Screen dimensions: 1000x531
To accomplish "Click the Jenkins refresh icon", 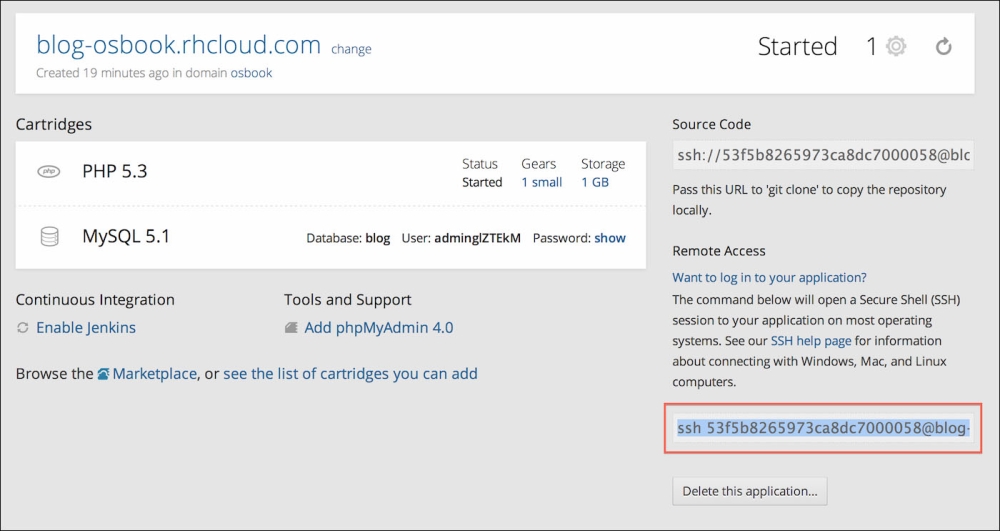I will pos(23,328).
